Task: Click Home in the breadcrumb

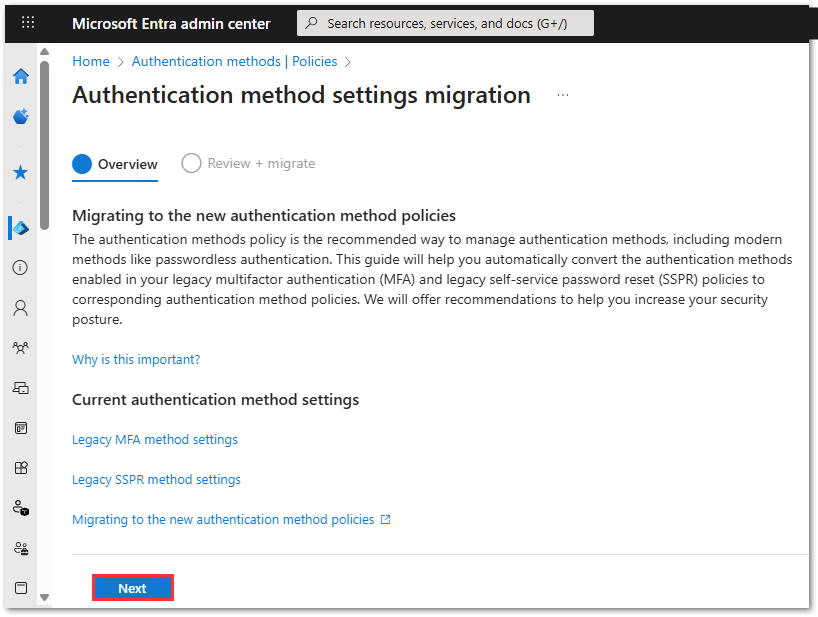Action: (91, 62)
